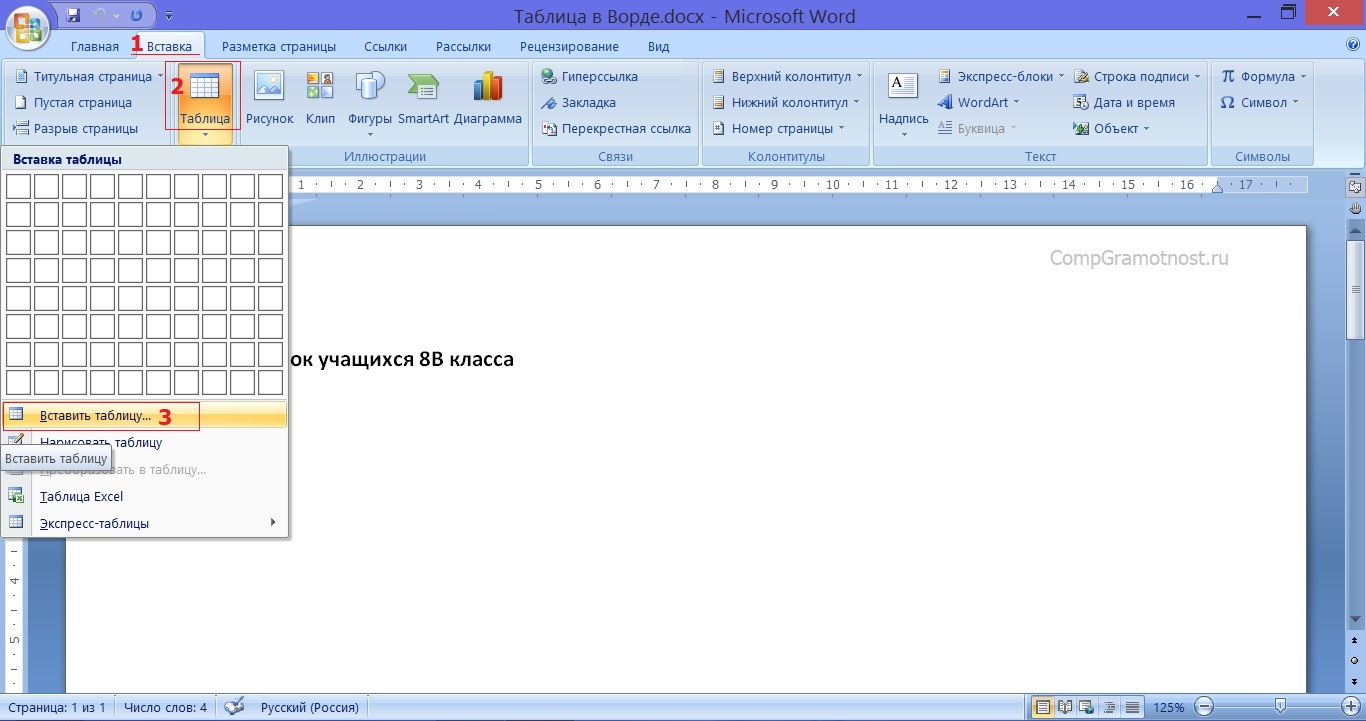
Task: Click the Office button logo
Action: coord(28,27)
